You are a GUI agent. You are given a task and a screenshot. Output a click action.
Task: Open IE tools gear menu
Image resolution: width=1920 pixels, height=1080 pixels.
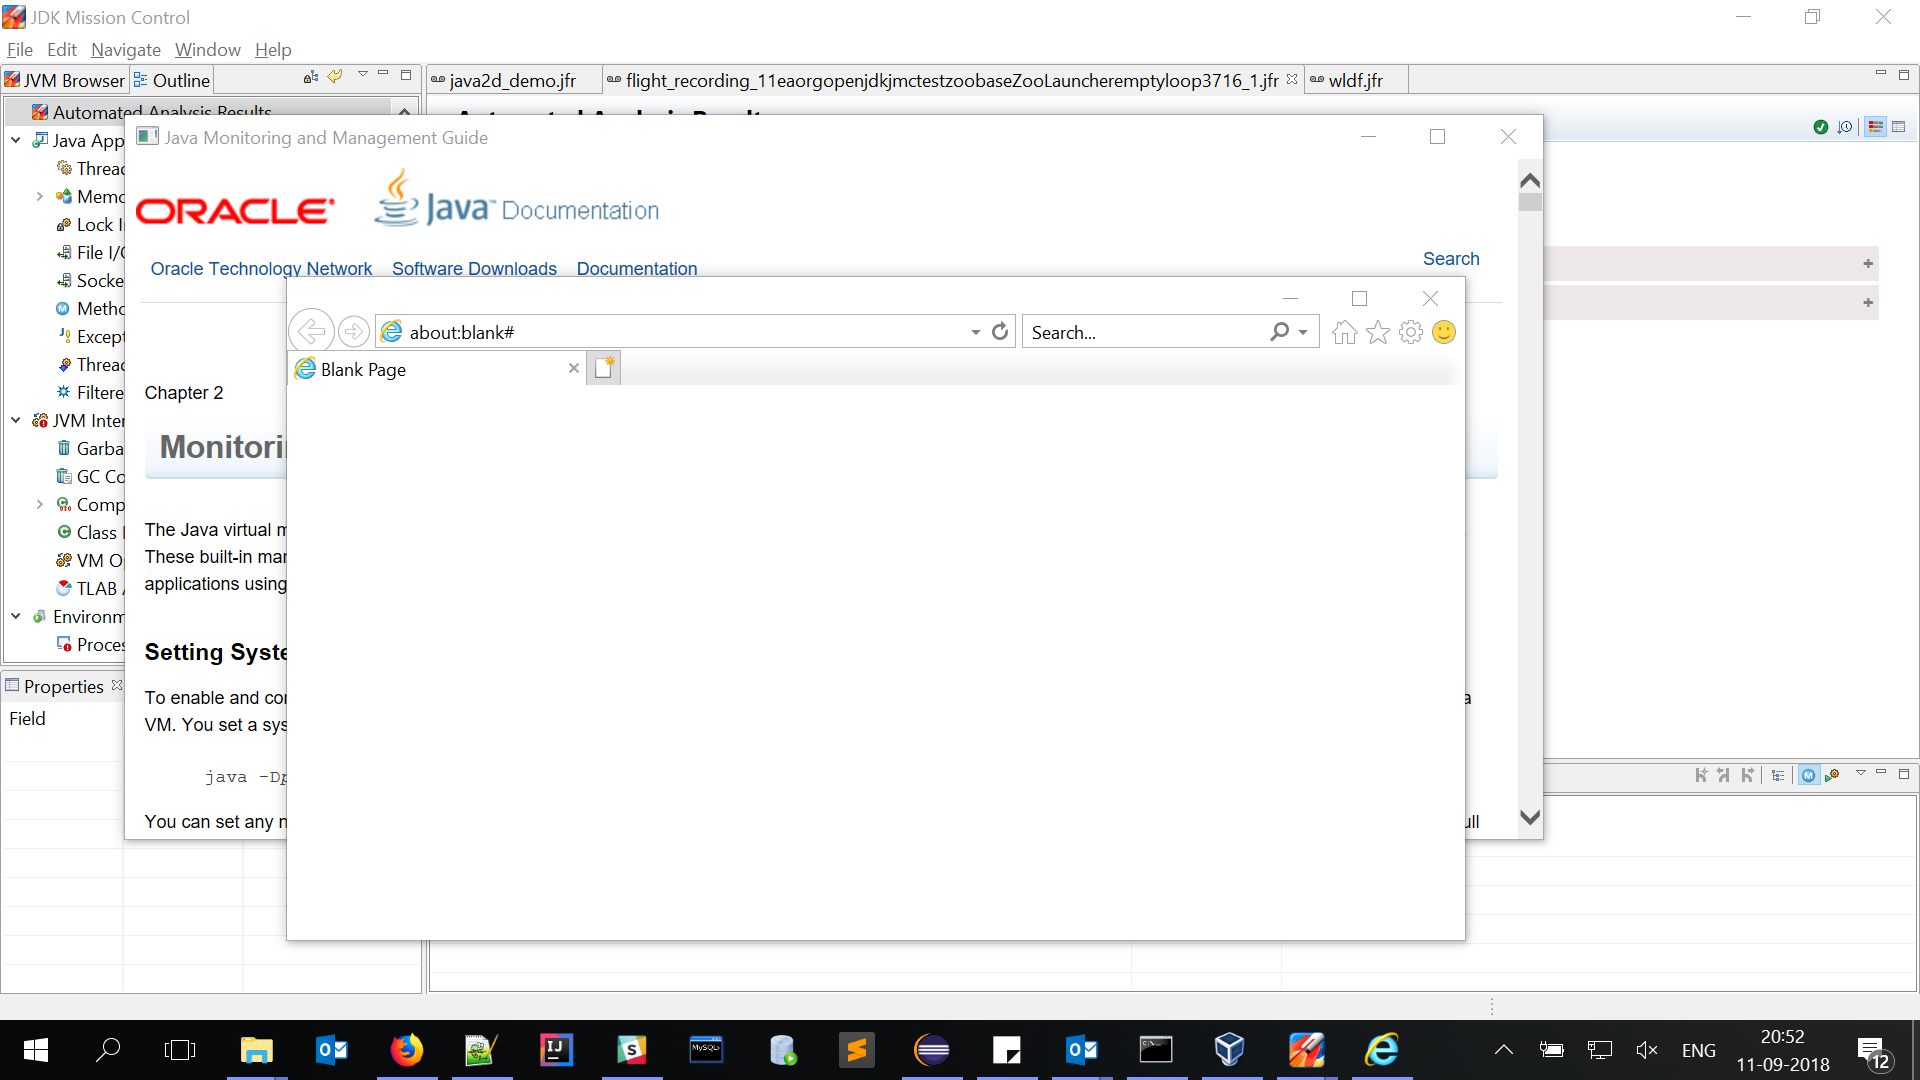click(1410, 332)
